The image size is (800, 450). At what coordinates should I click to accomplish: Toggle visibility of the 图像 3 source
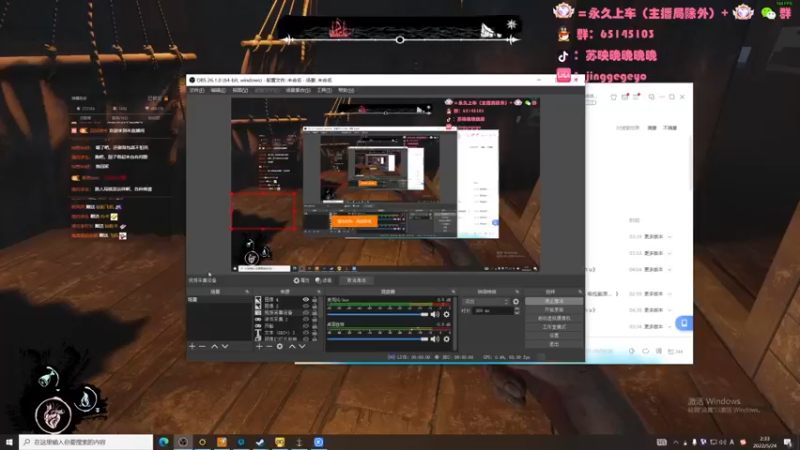(306, 306)
